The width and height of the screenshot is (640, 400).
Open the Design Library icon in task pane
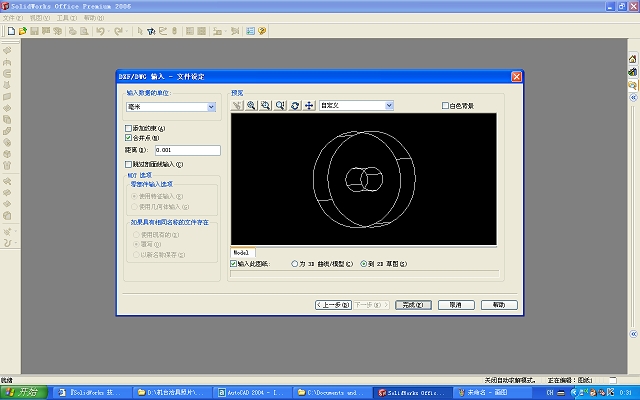633,72
